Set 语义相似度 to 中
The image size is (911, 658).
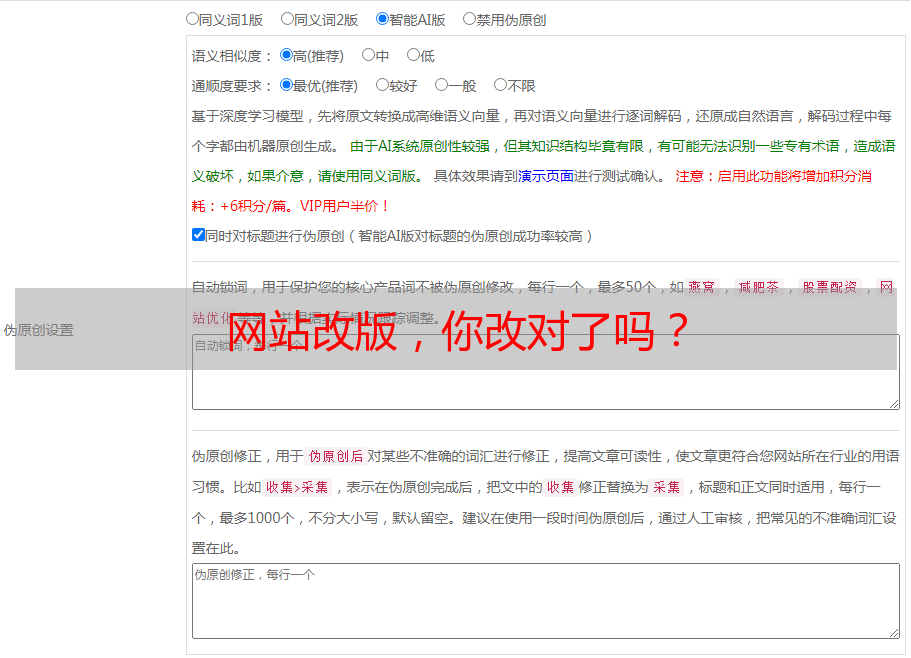[x=368, y=55]
